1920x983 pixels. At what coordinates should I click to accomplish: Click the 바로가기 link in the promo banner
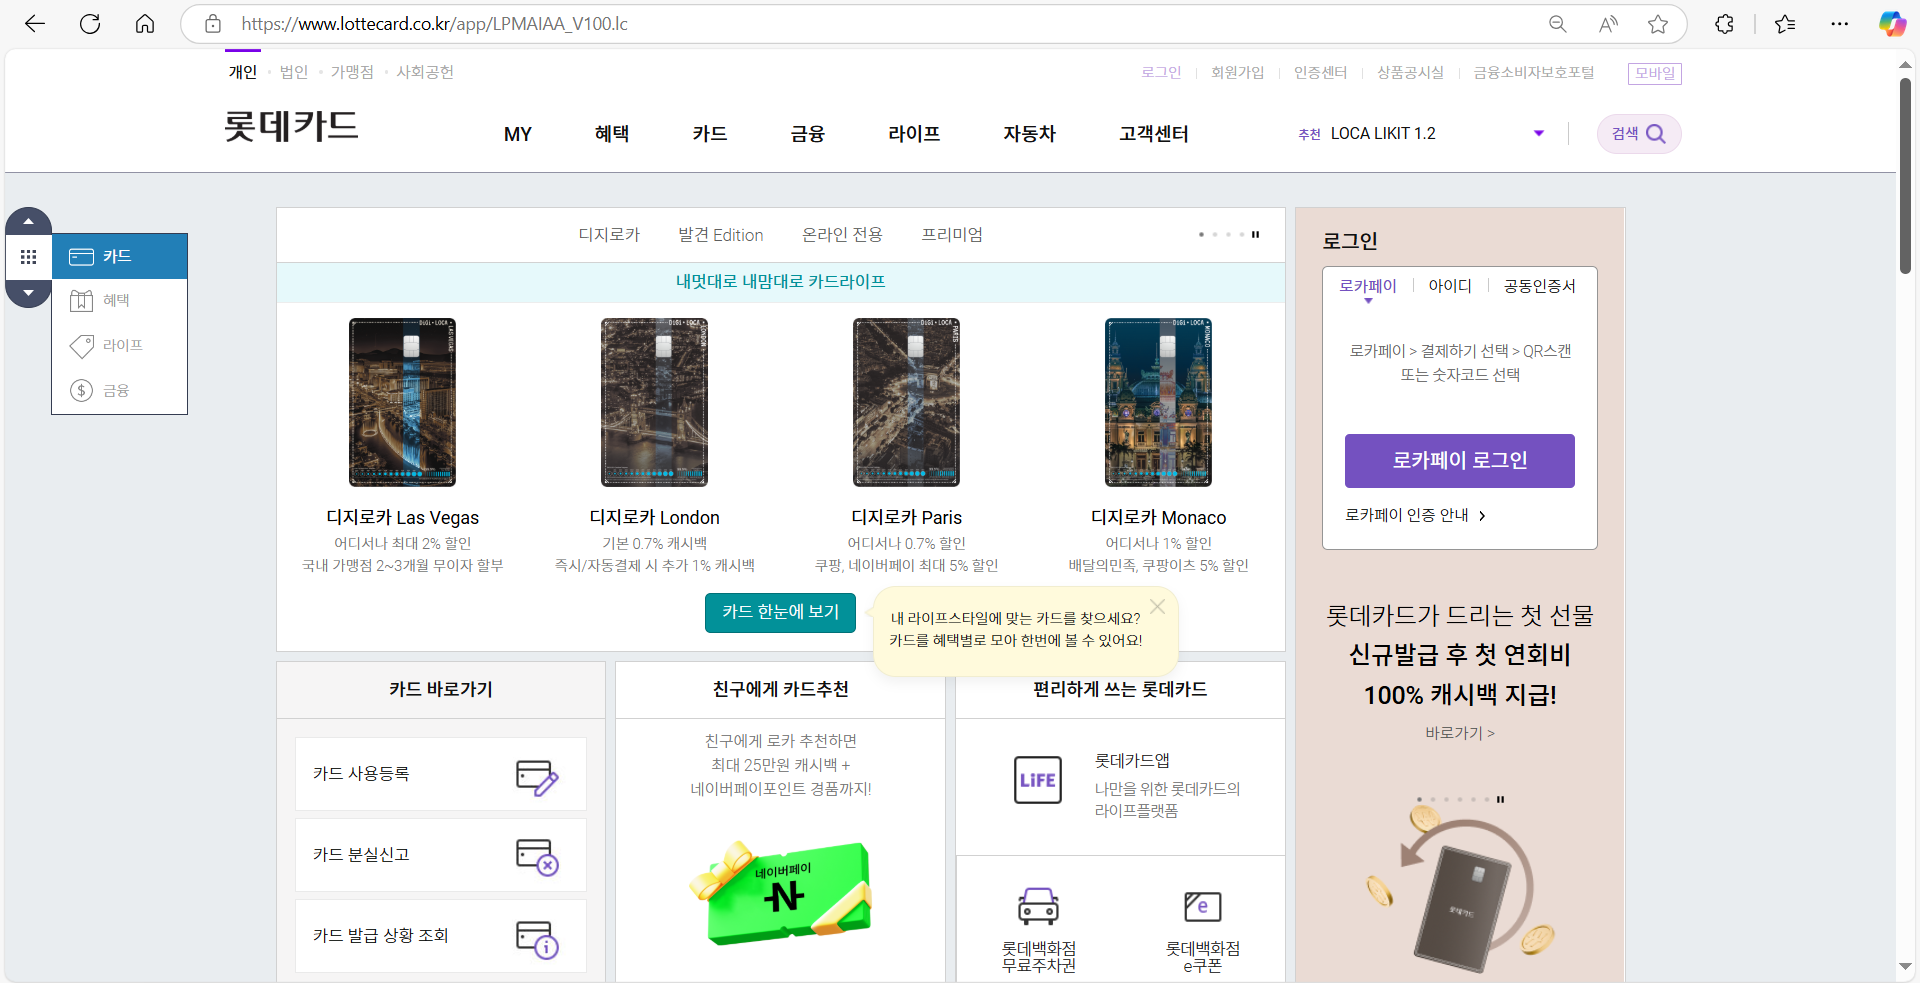pos(1460,733)
